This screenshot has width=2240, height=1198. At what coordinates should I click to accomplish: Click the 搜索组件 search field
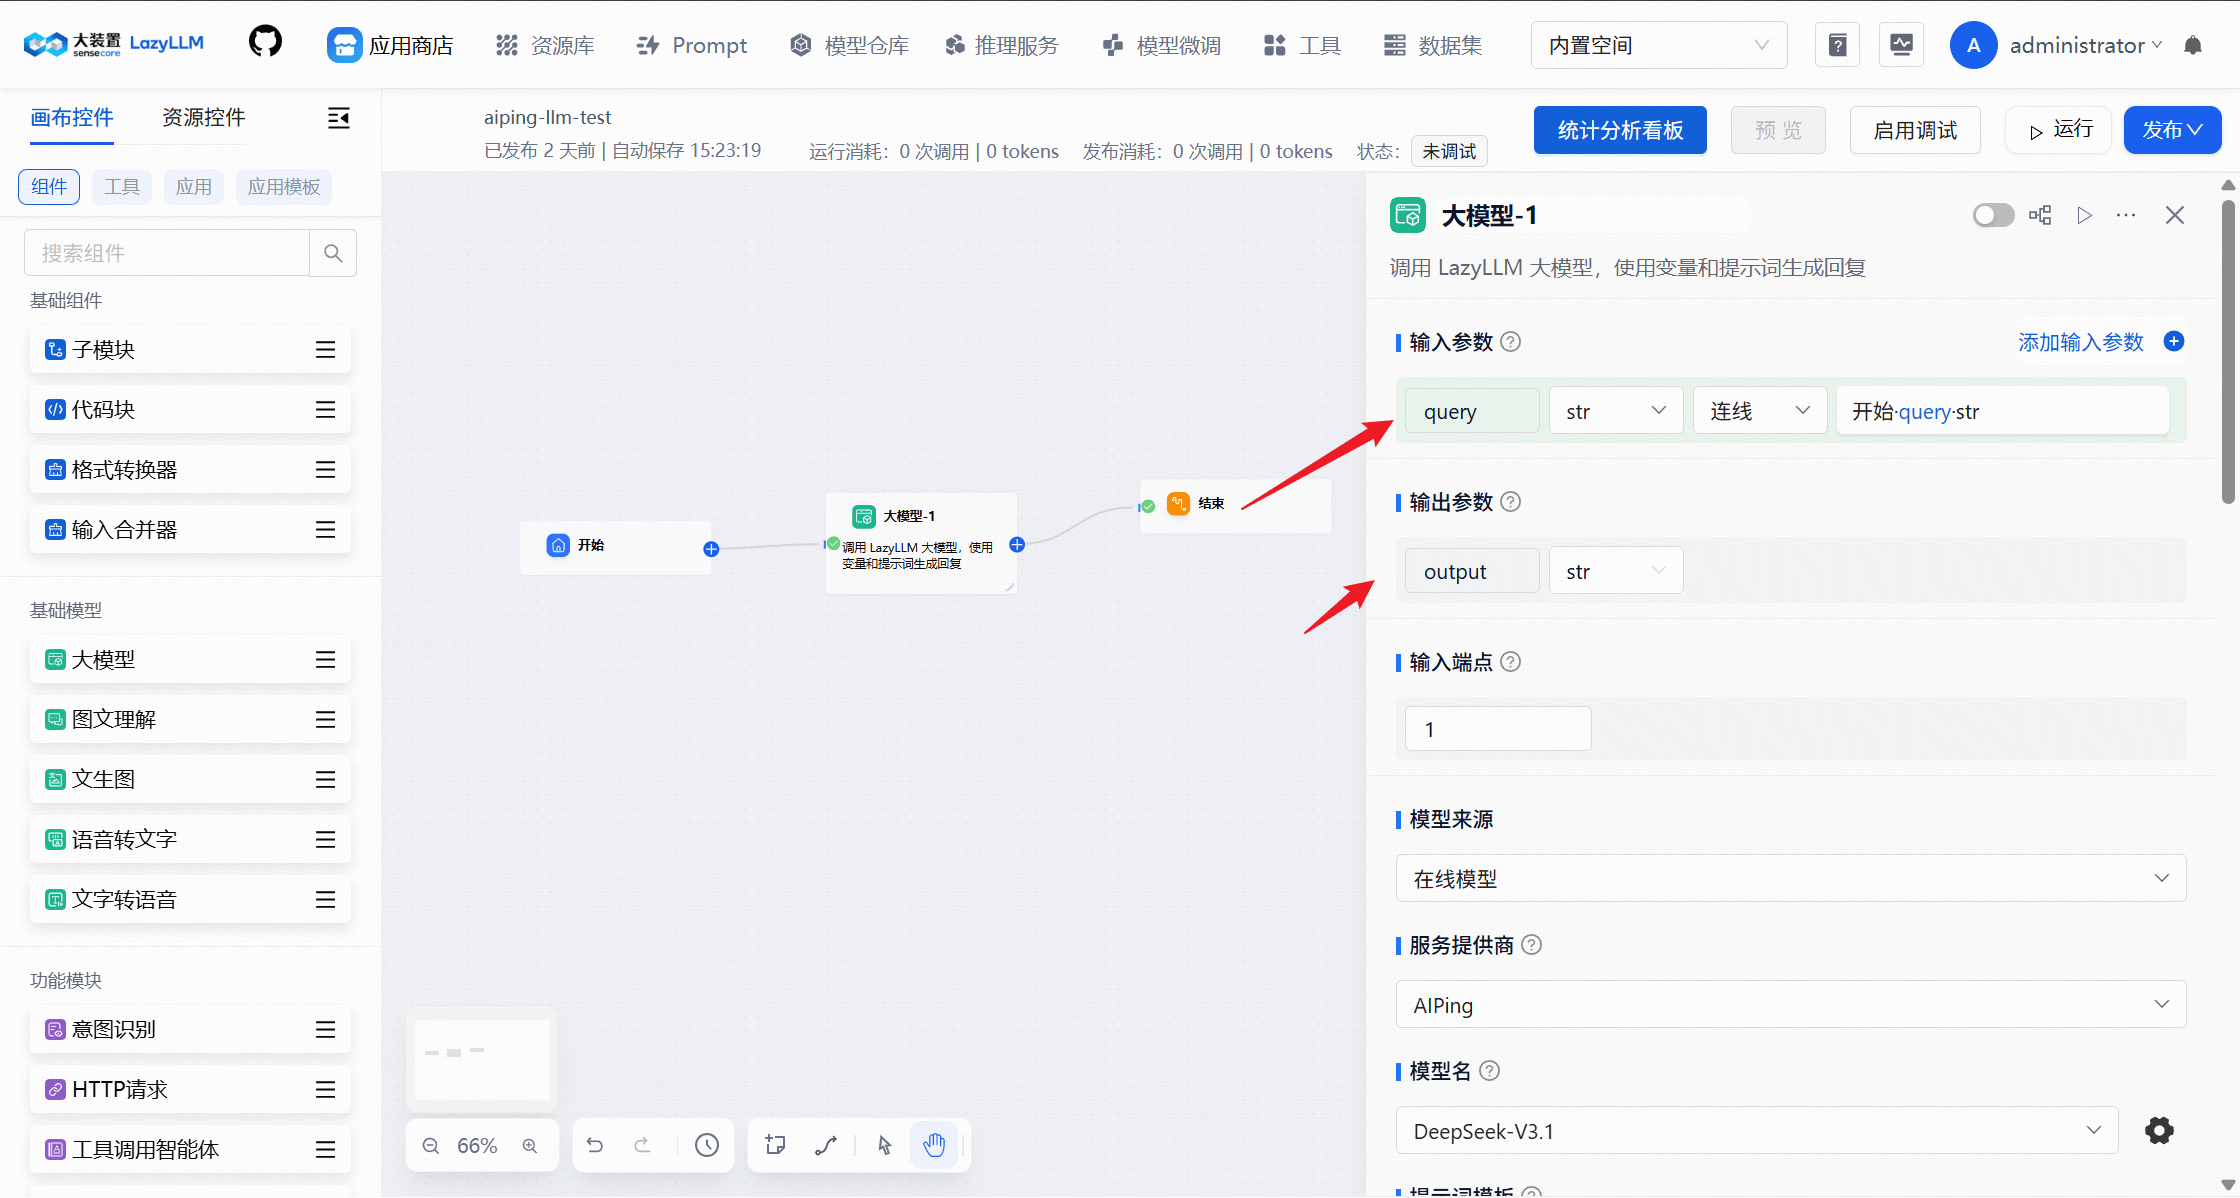[167, 252]
